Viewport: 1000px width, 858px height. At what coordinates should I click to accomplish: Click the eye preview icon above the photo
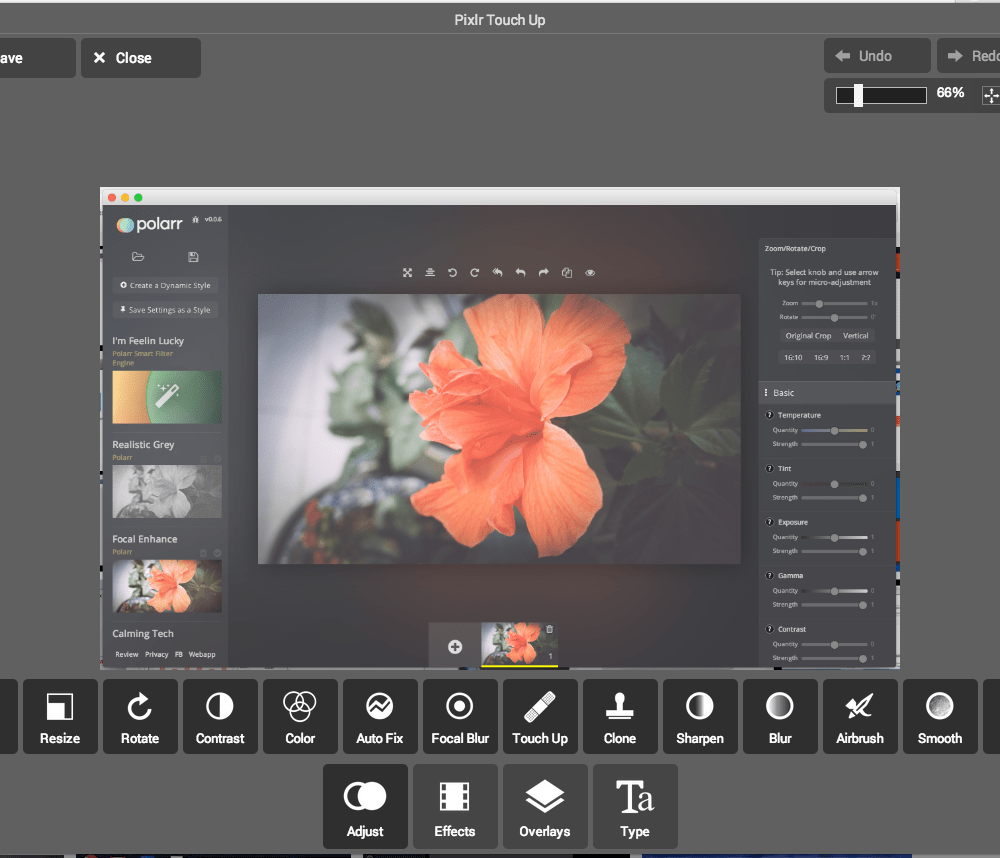click(591, 273)
